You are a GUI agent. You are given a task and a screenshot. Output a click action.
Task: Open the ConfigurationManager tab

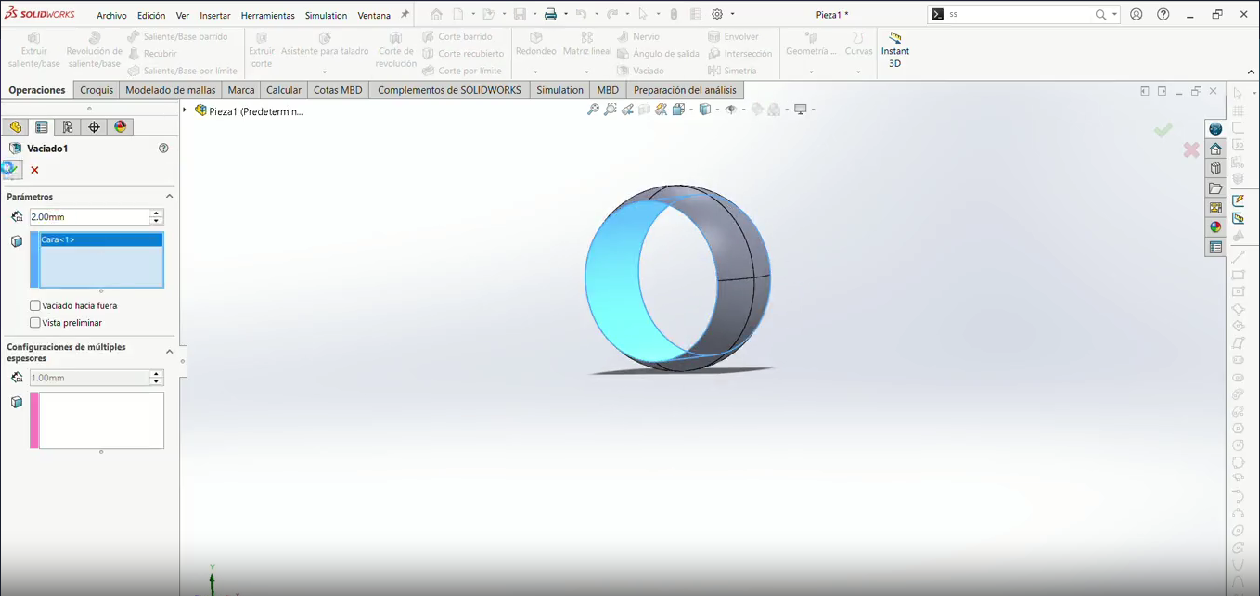(x=67, y=127)
